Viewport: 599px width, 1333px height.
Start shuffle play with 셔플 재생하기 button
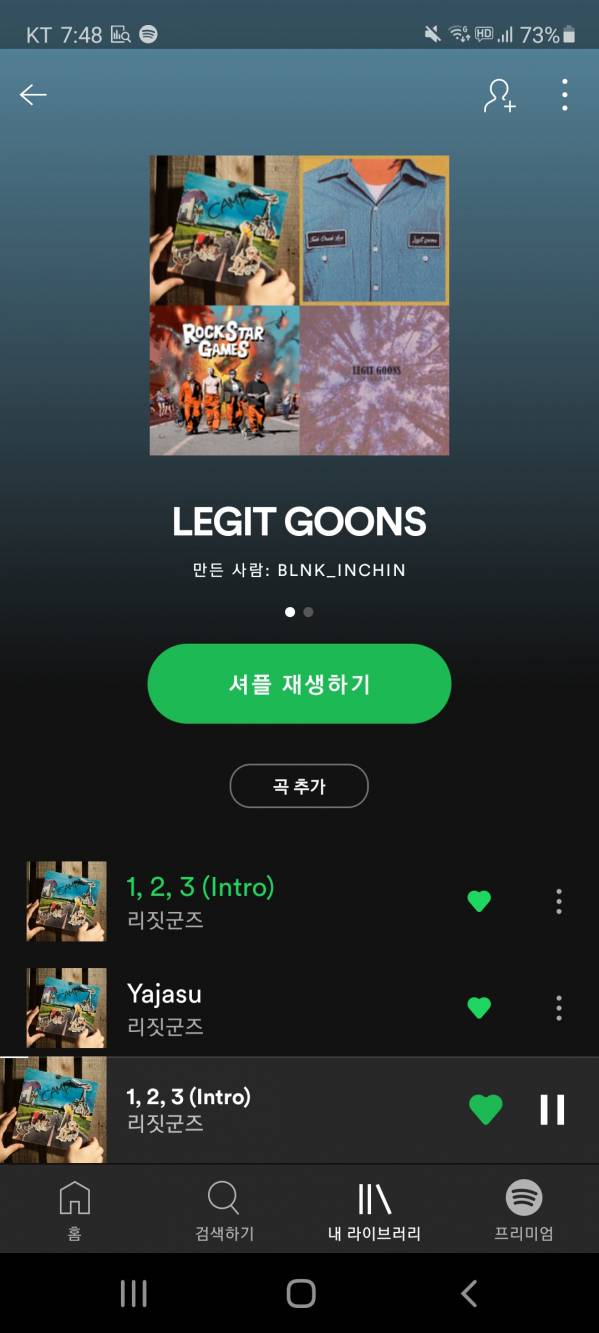299,684
